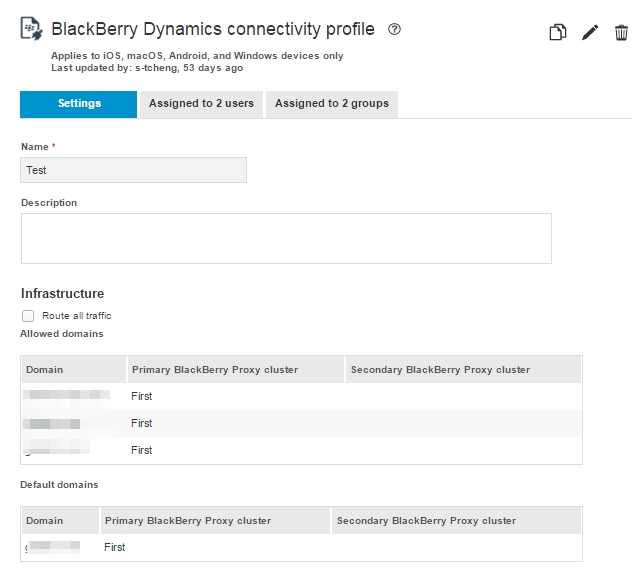This screenshot has height=569, width=644.
Task: Switch to the Settings tab
Action: (79, 104)
